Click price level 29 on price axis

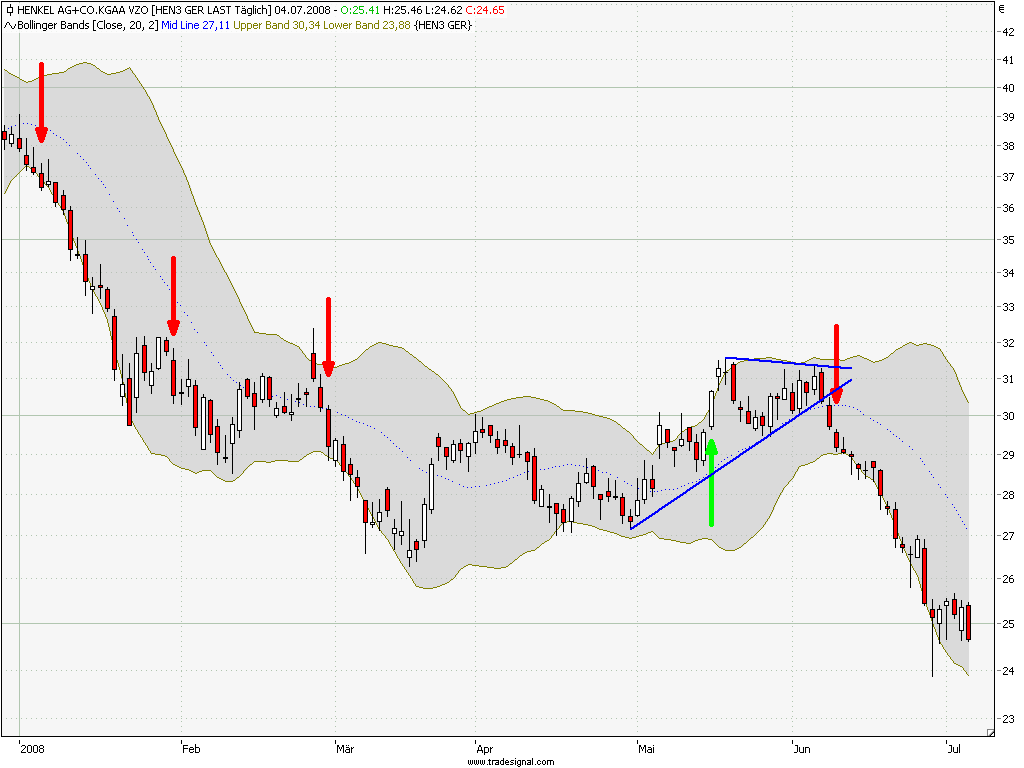coord(1008,455)
